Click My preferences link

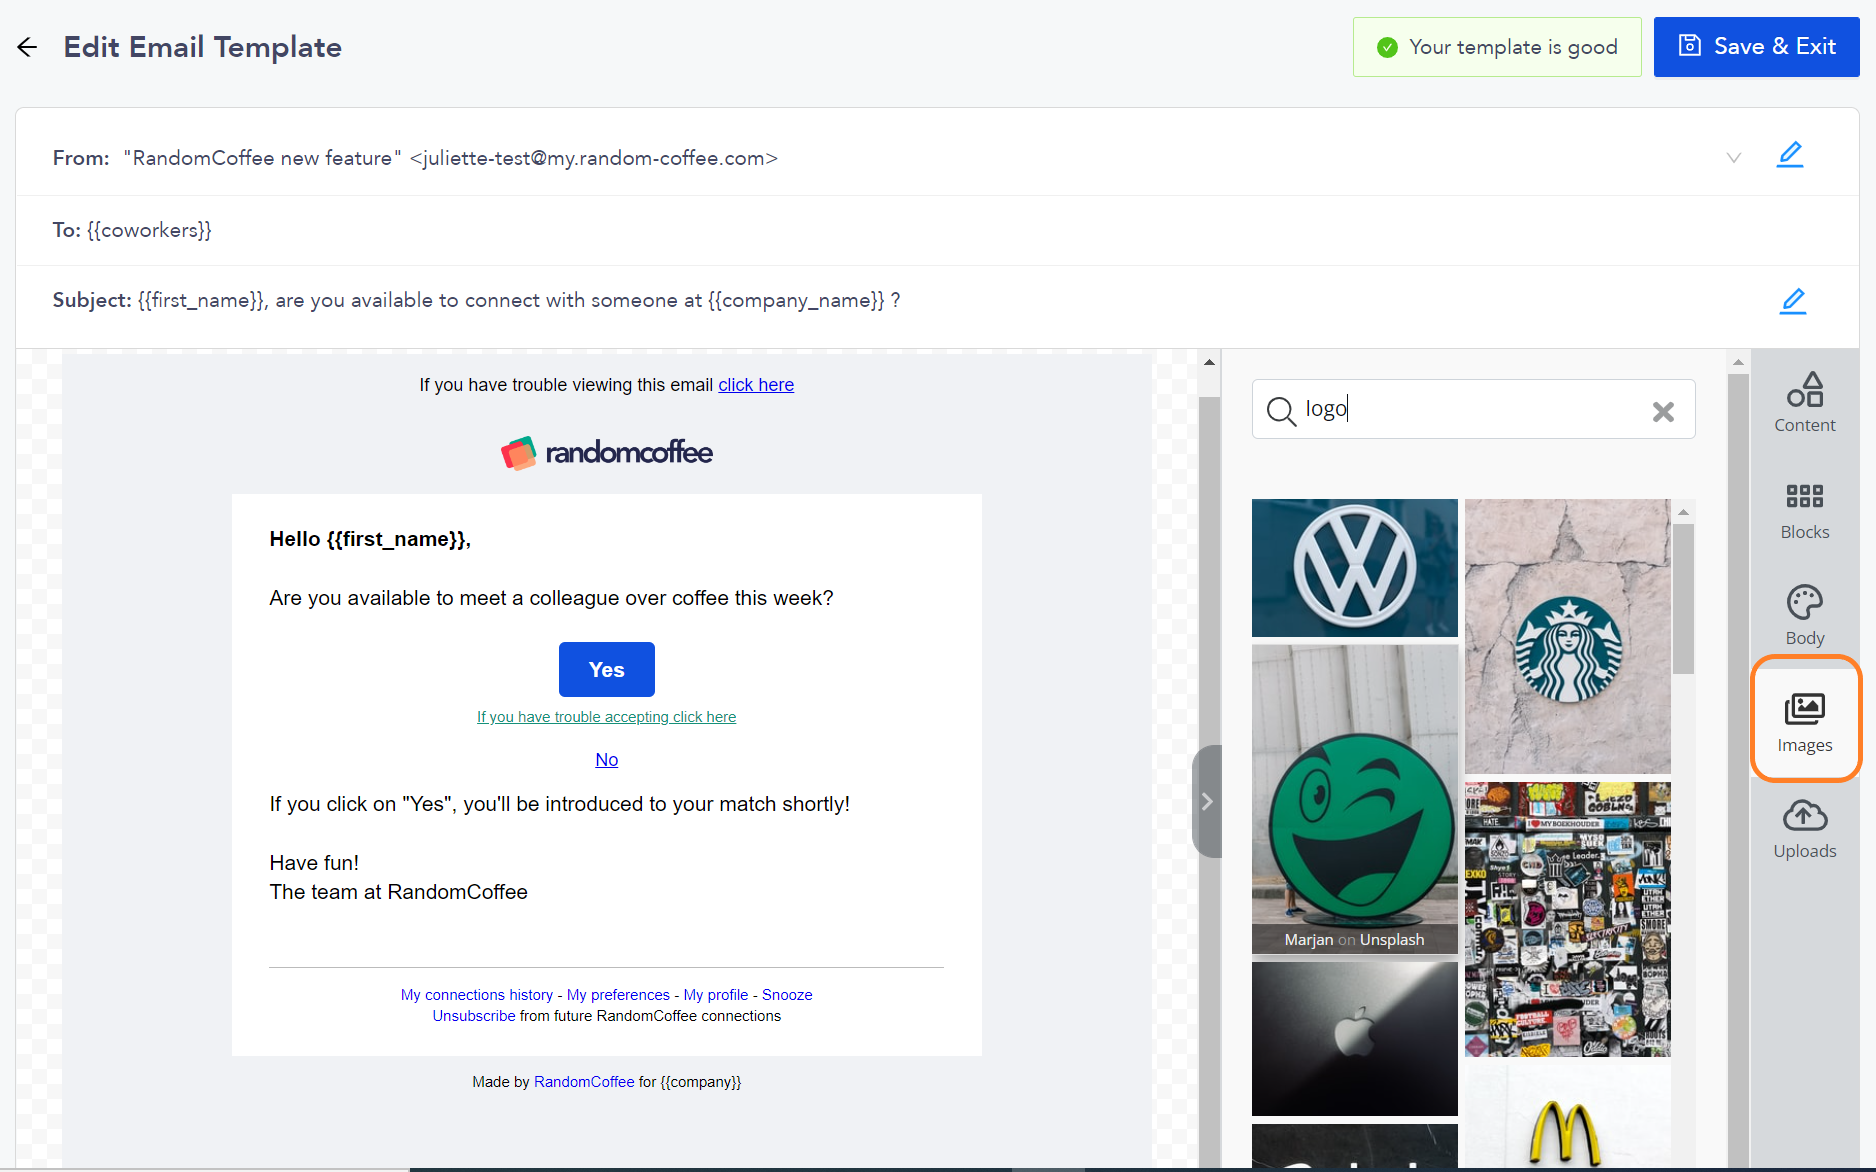click(x=618, y=995)
